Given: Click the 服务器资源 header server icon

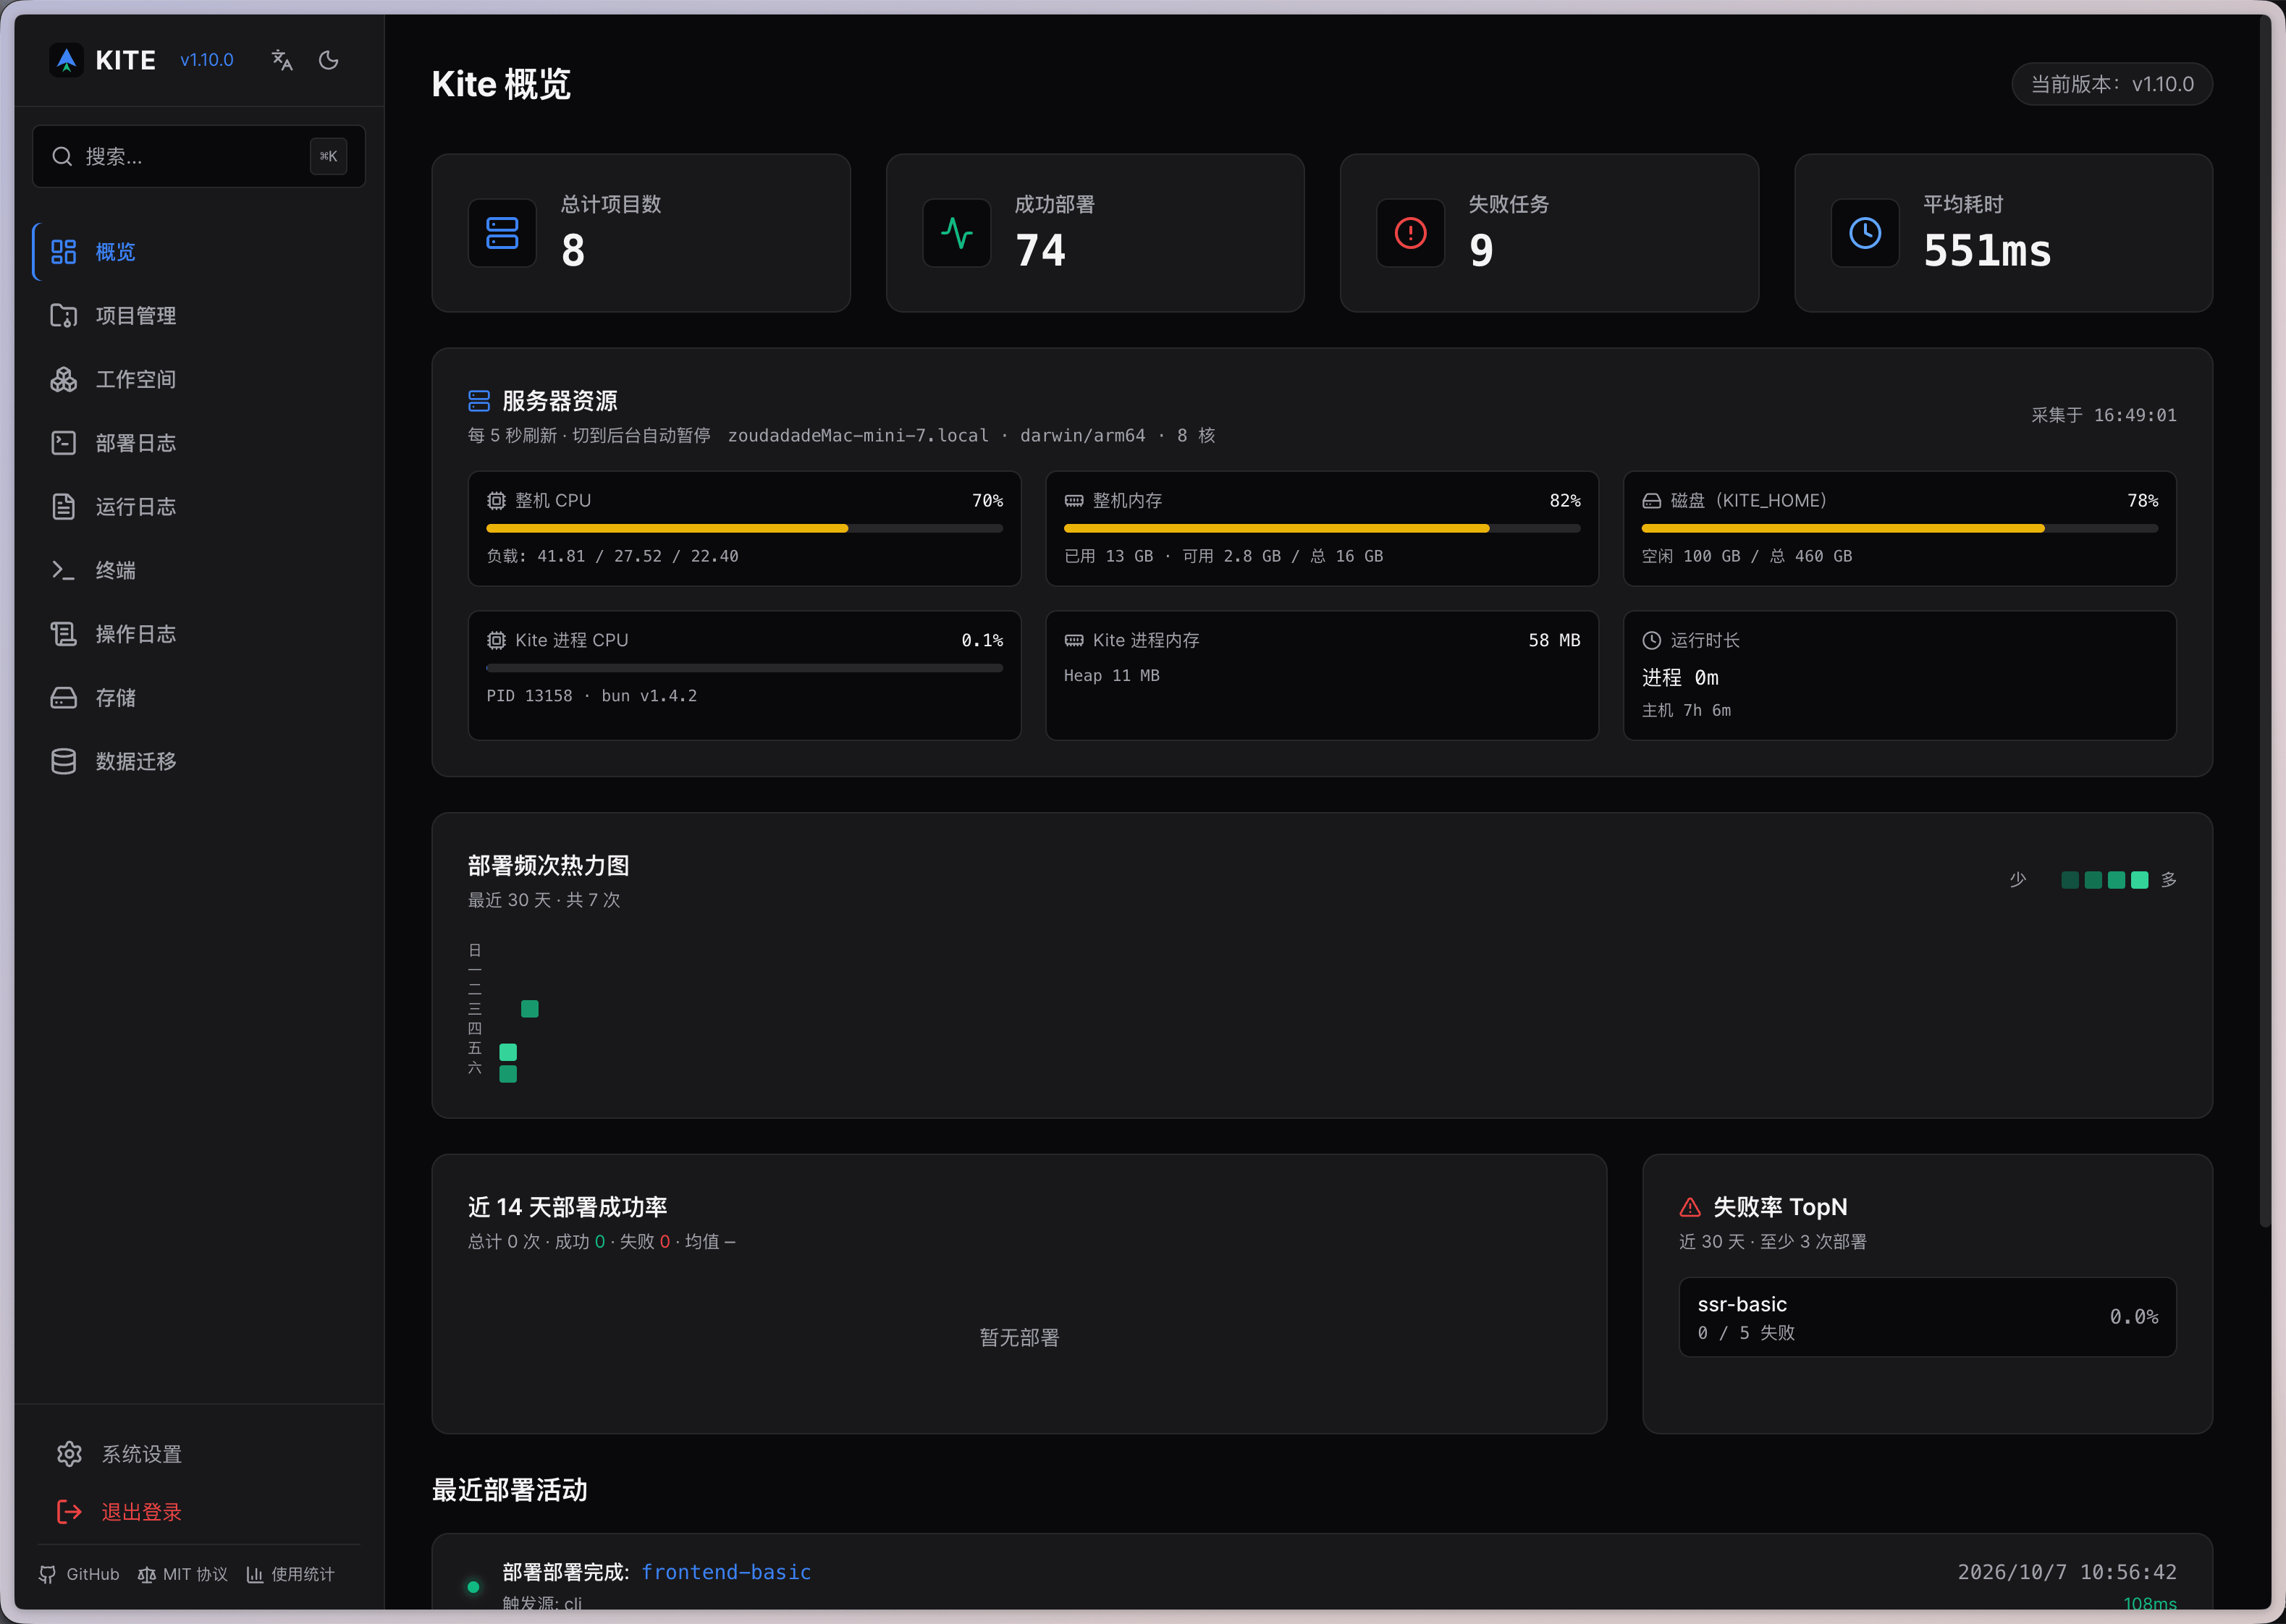Looking at the screenshot, I should point(479,401).
